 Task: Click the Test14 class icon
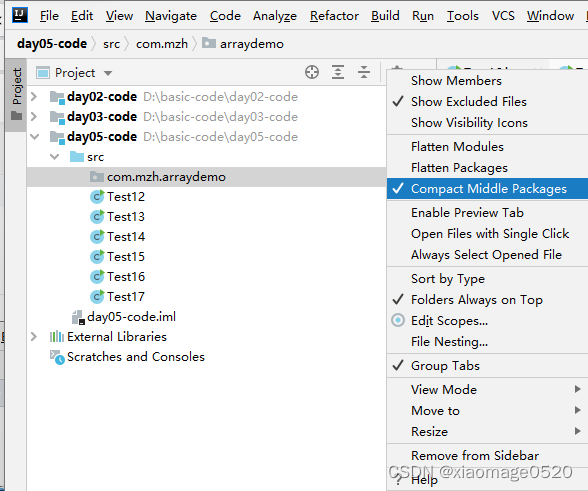(x=97, y=237)
